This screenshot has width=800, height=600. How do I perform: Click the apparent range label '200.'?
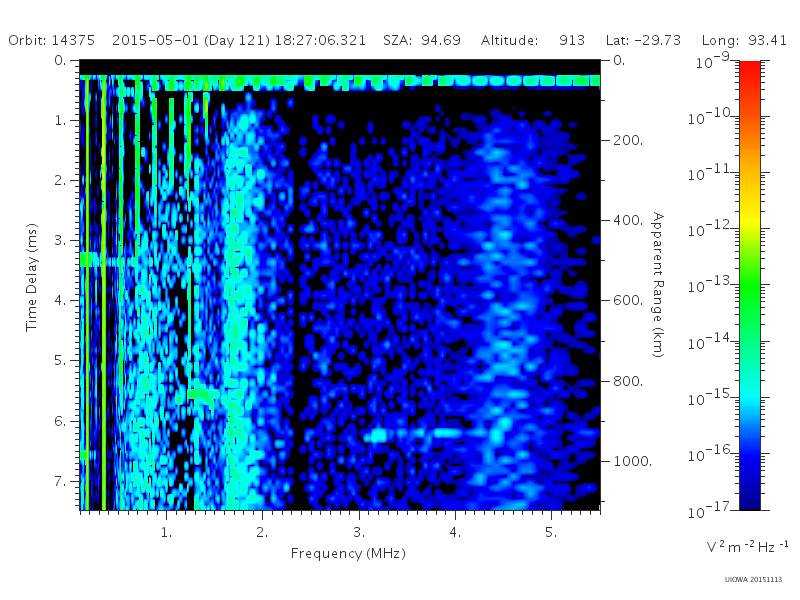coord(628,140)
